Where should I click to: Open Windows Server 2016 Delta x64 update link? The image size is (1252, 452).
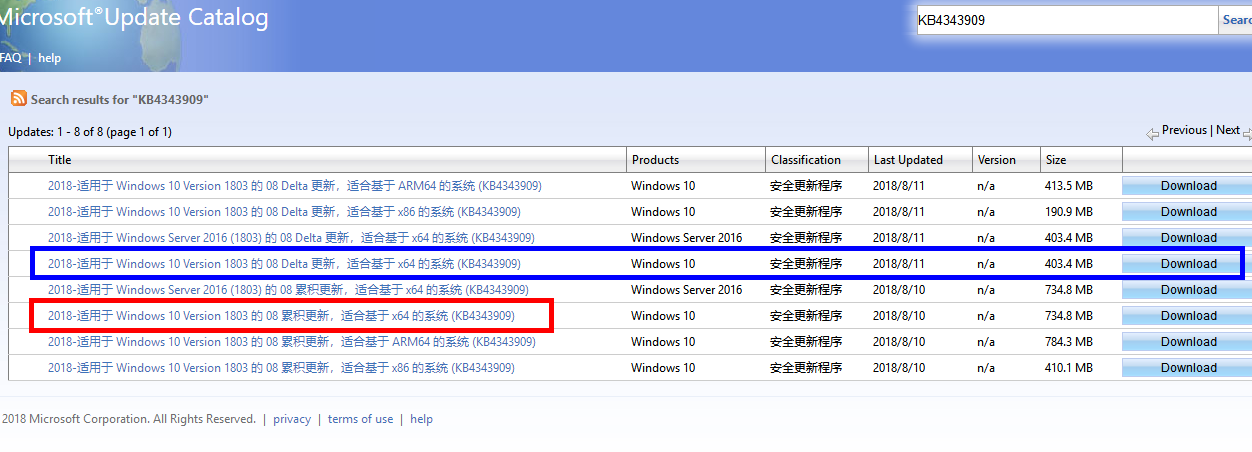[x=291, y=238]
